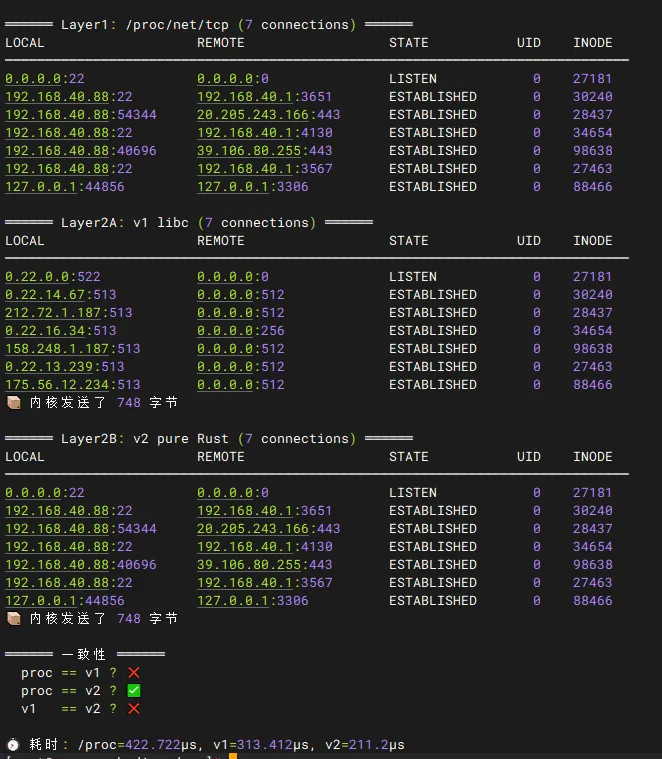The width and height of the screenshot is (662, 759).
Task: Select 212.72.1.187:513 local address
Action: [69, 312]
